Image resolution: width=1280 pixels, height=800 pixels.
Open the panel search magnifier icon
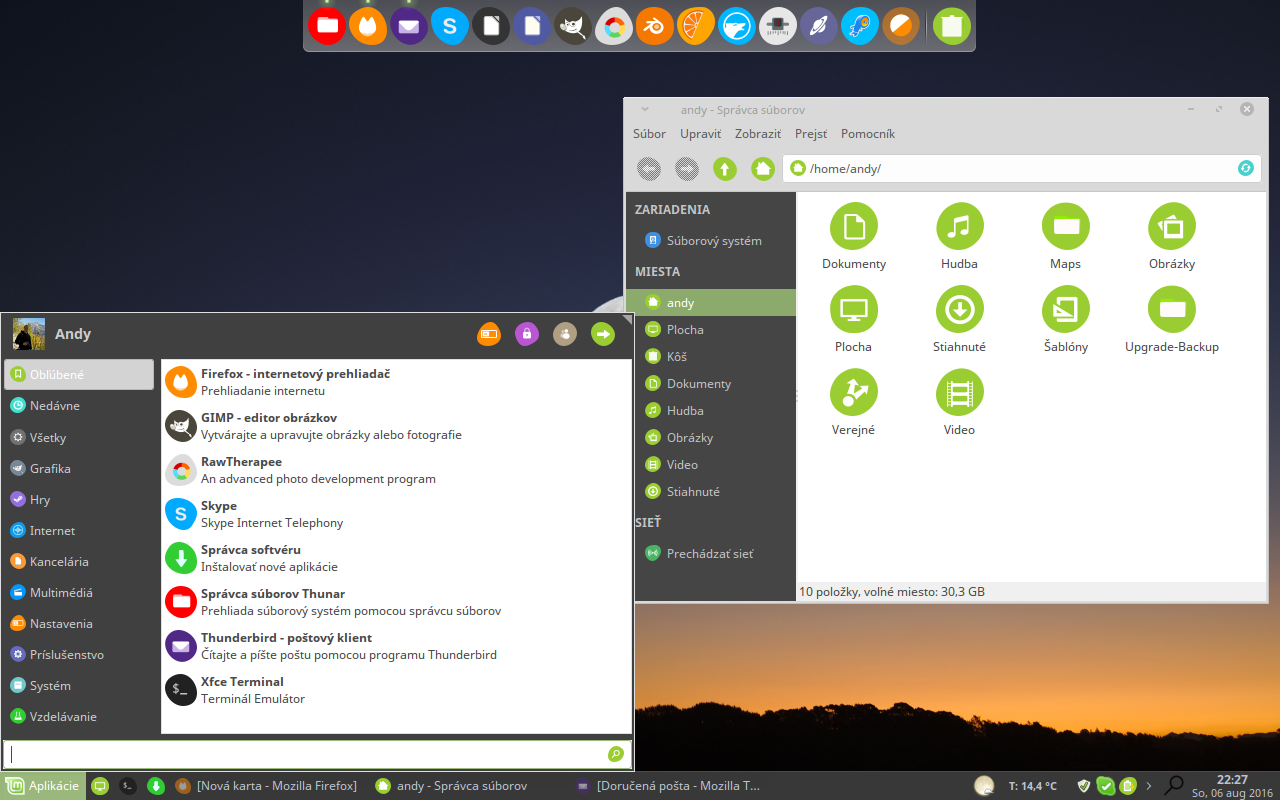[1175, 786]
